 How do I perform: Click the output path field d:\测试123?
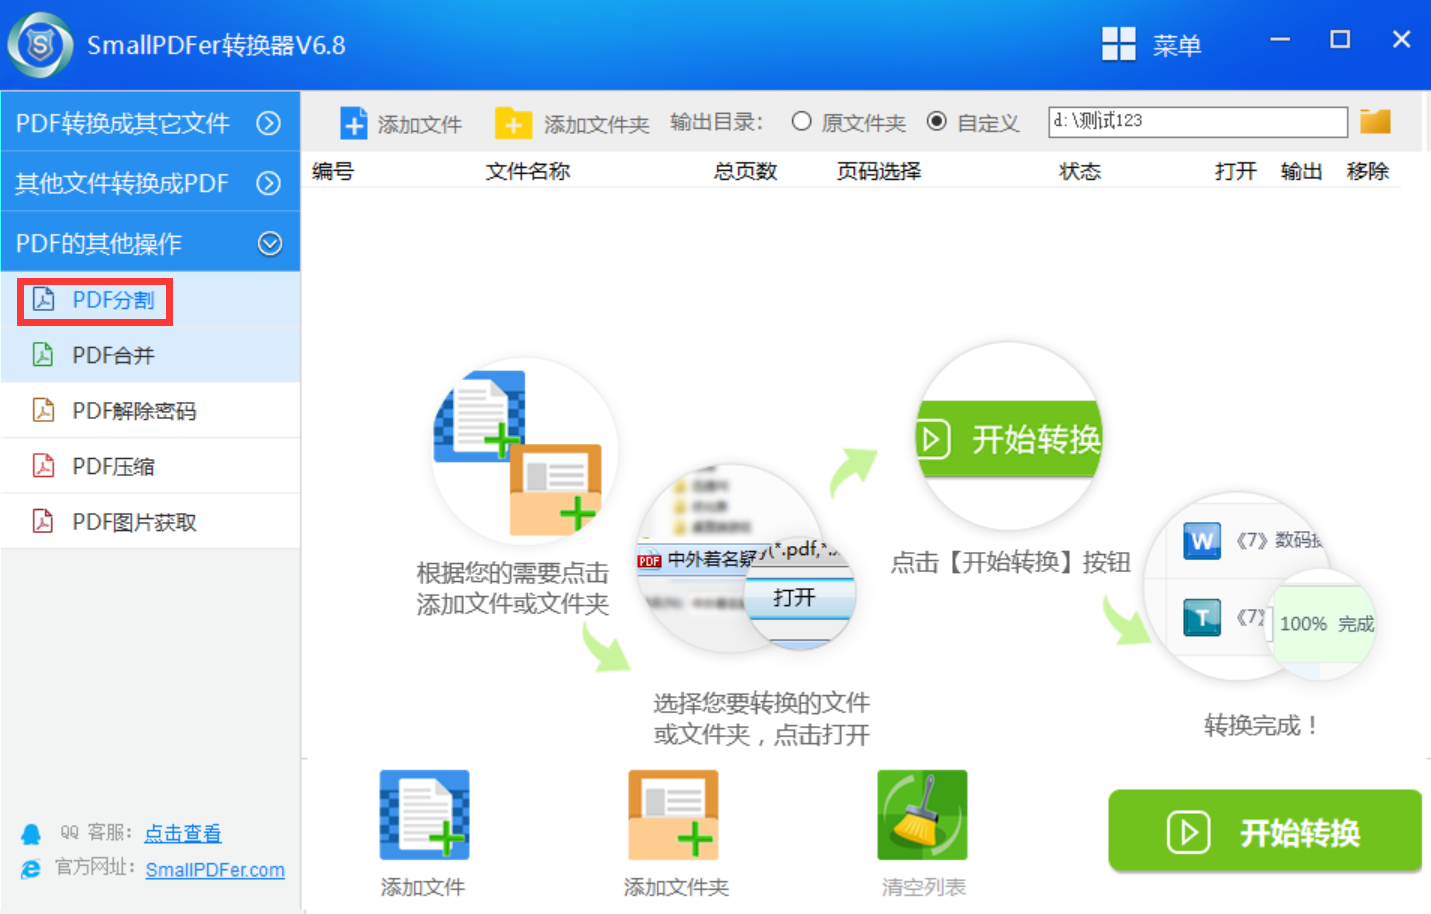pyautogui.click(x=1198, y=121)
